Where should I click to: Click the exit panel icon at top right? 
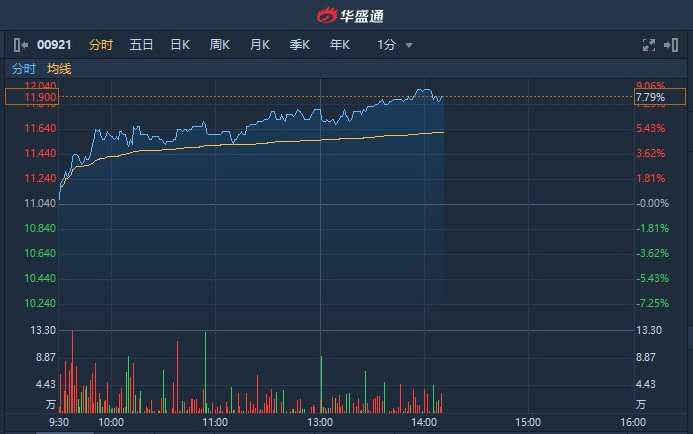(672, 45)
